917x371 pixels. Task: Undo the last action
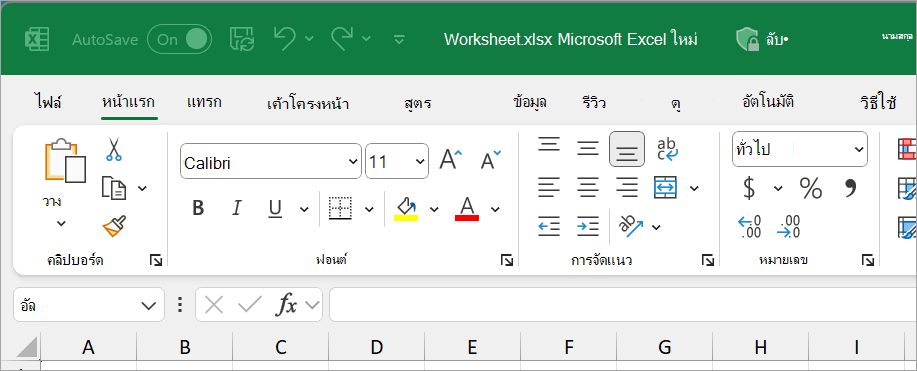(285, 39)
